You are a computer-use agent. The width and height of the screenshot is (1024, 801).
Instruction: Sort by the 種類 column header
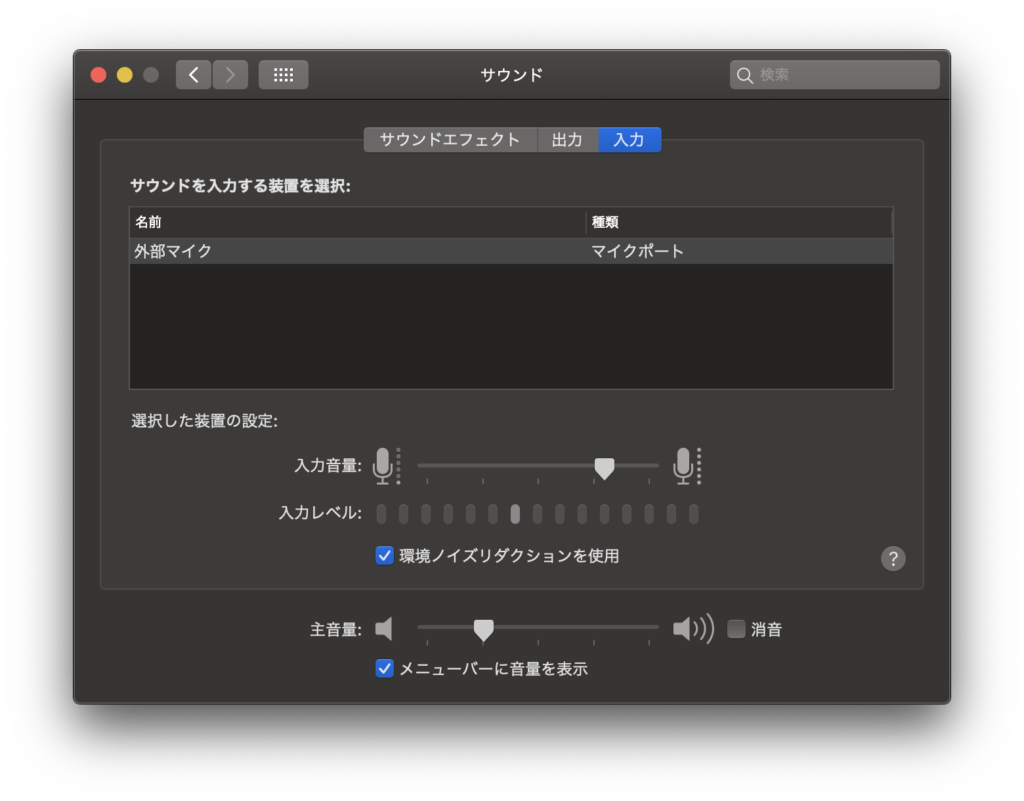739,223
